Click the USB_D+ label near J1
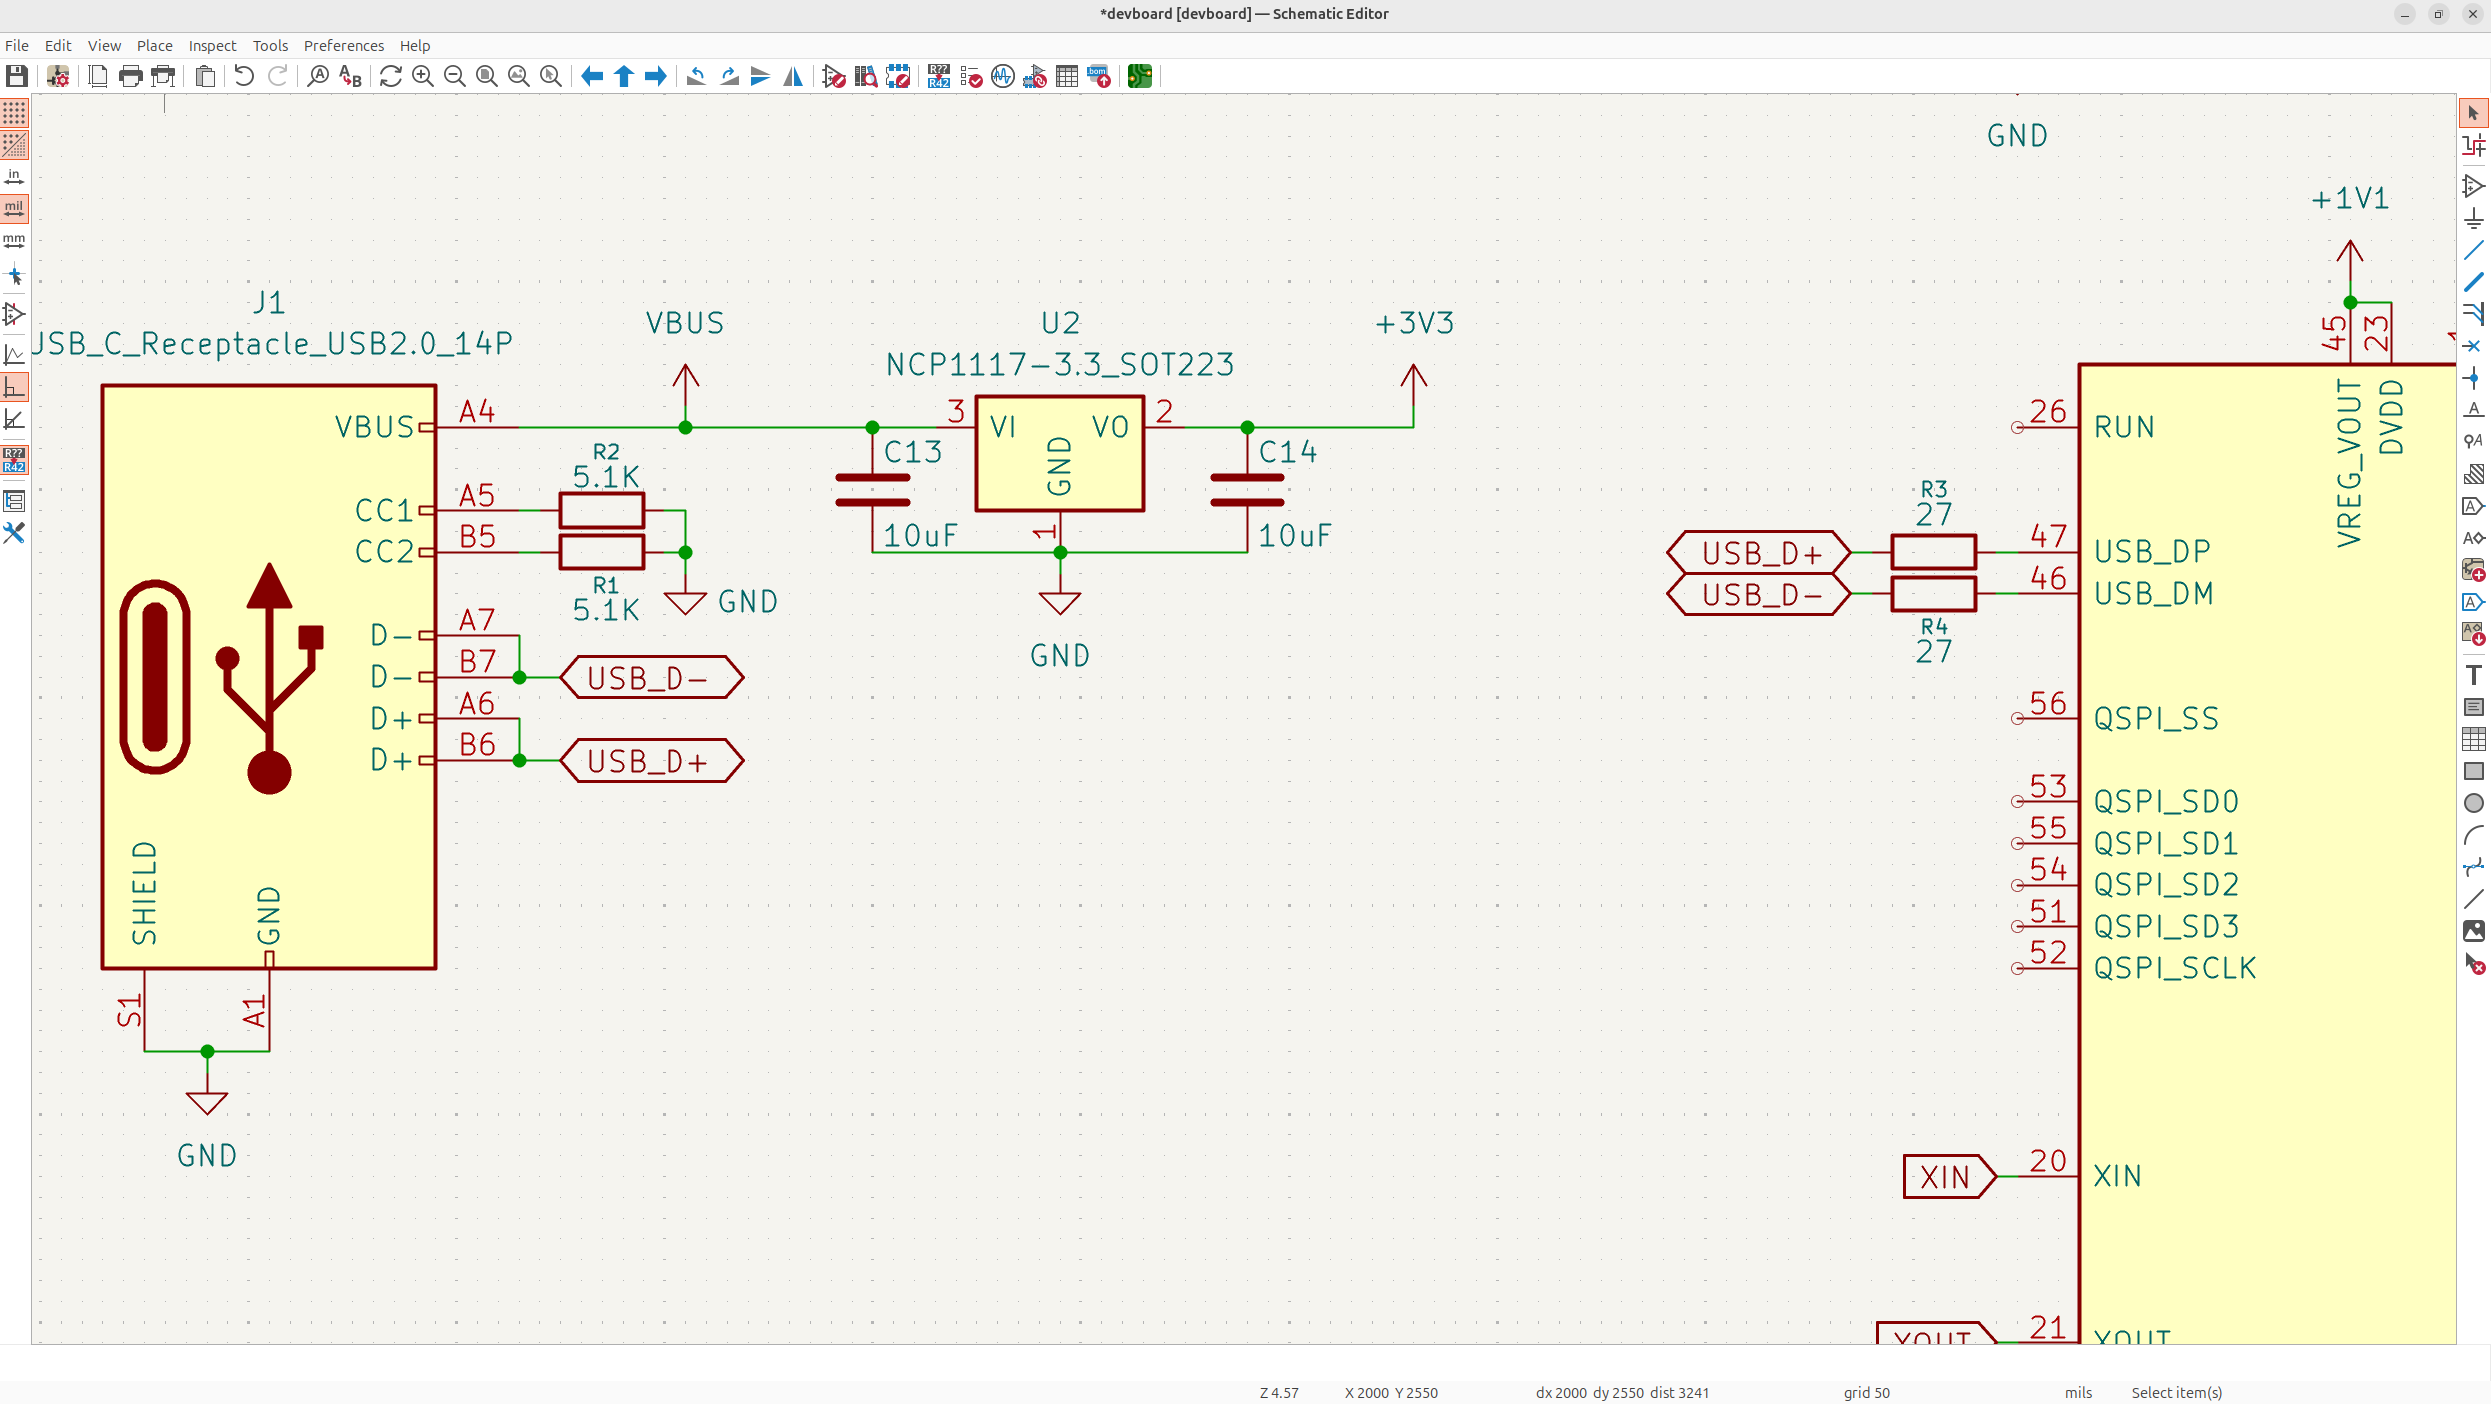 (651, 762)
